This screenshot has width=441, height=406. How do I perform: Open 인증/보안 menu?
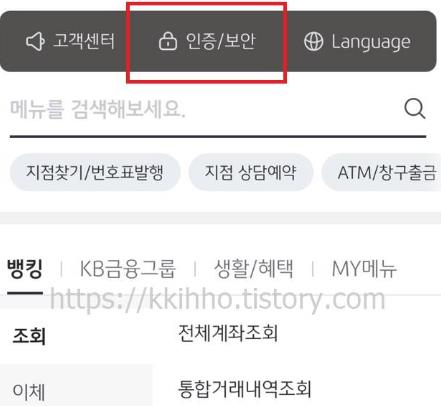[207, 41]
